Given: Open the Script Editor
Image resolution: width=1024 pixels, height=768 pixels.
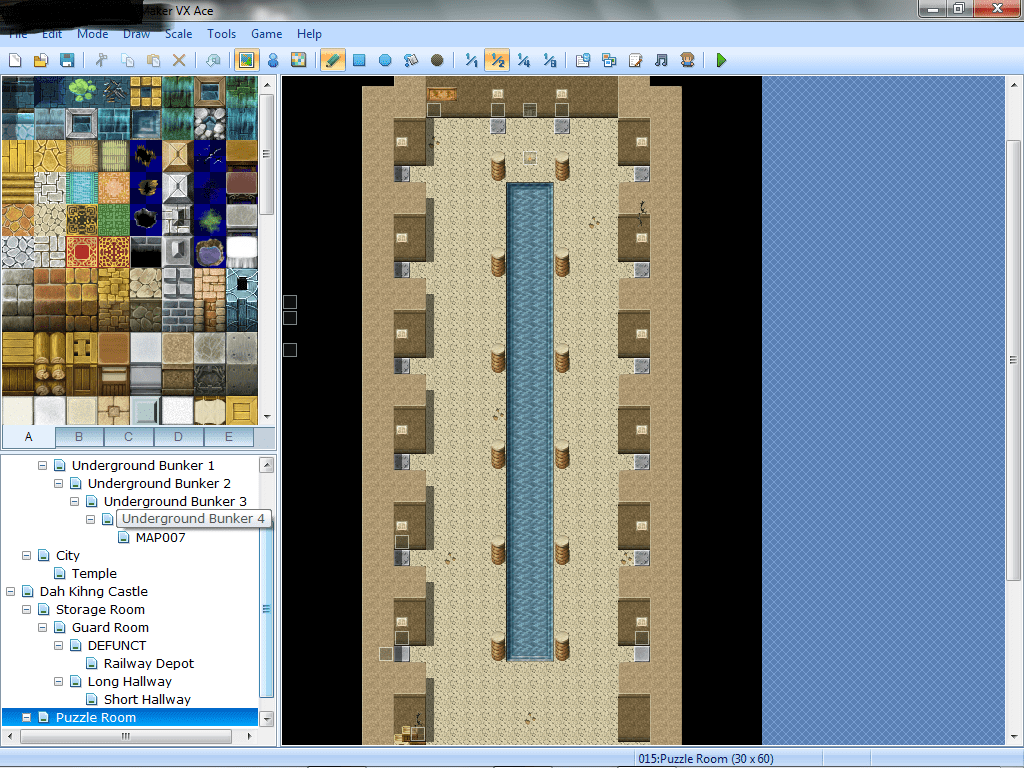Looking at the screenshot, I should (637, 60).
